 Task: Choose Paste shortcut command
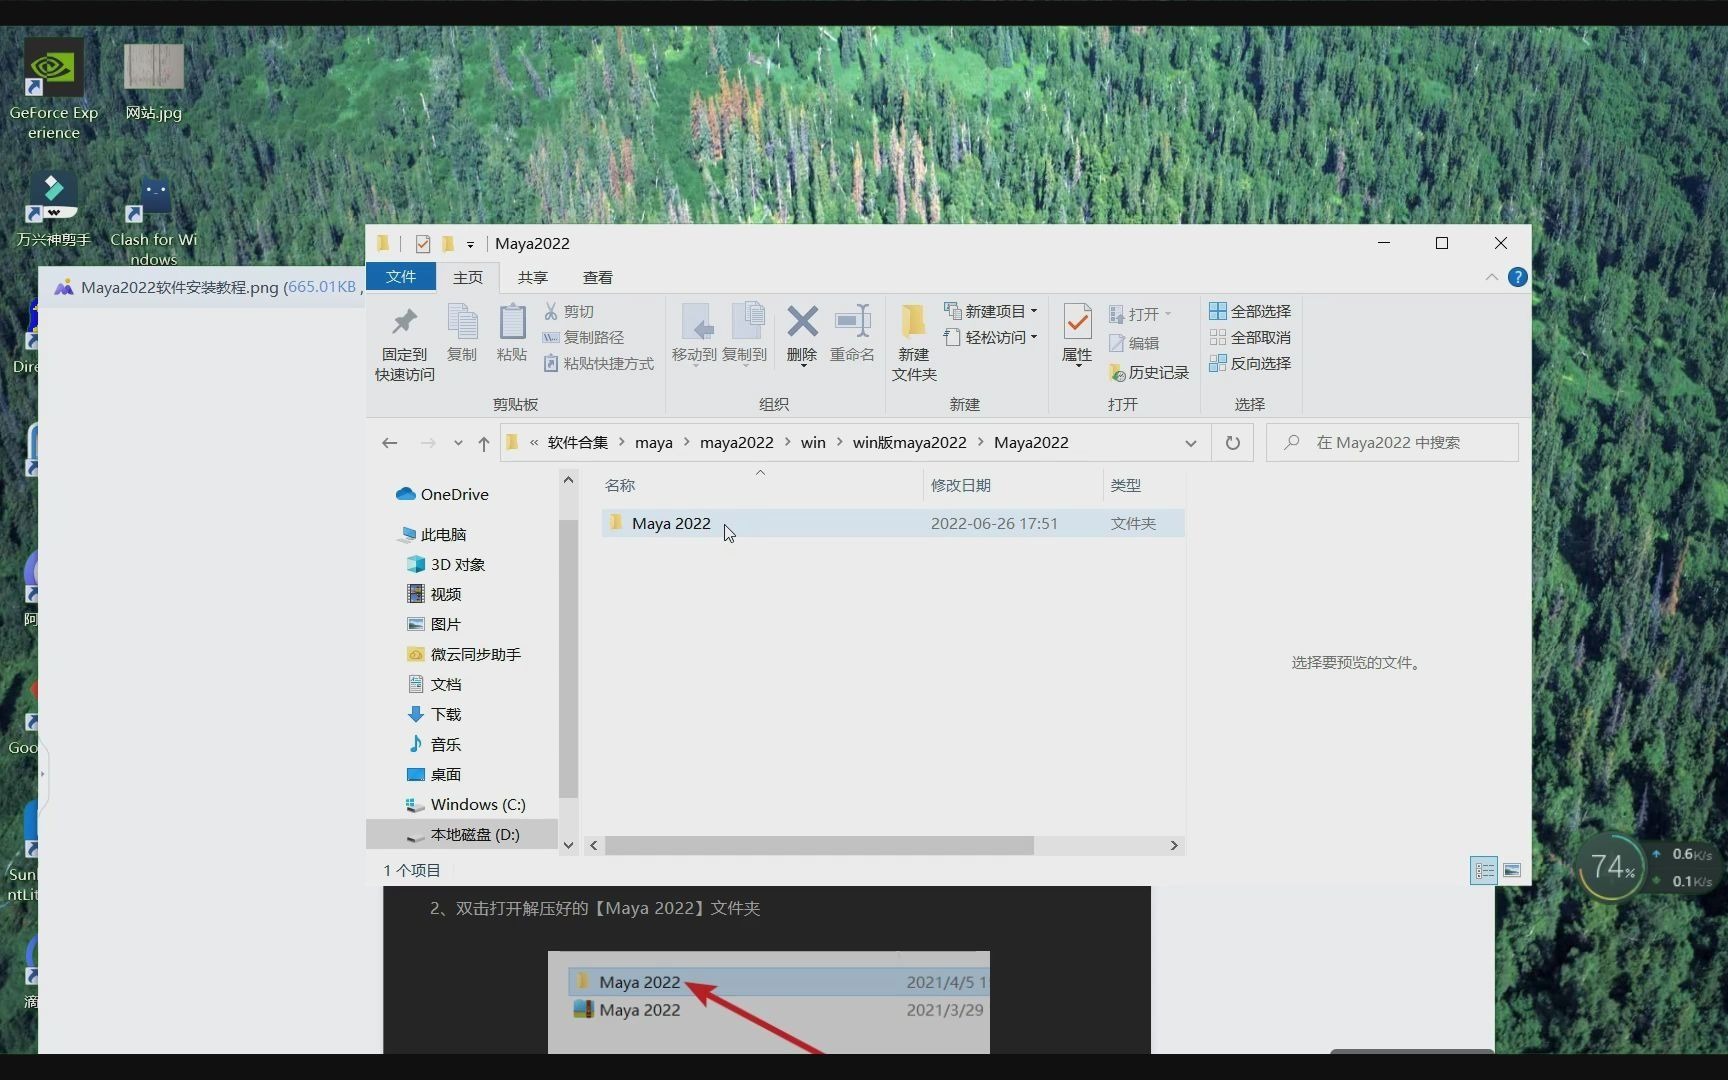tap(599, 364)
